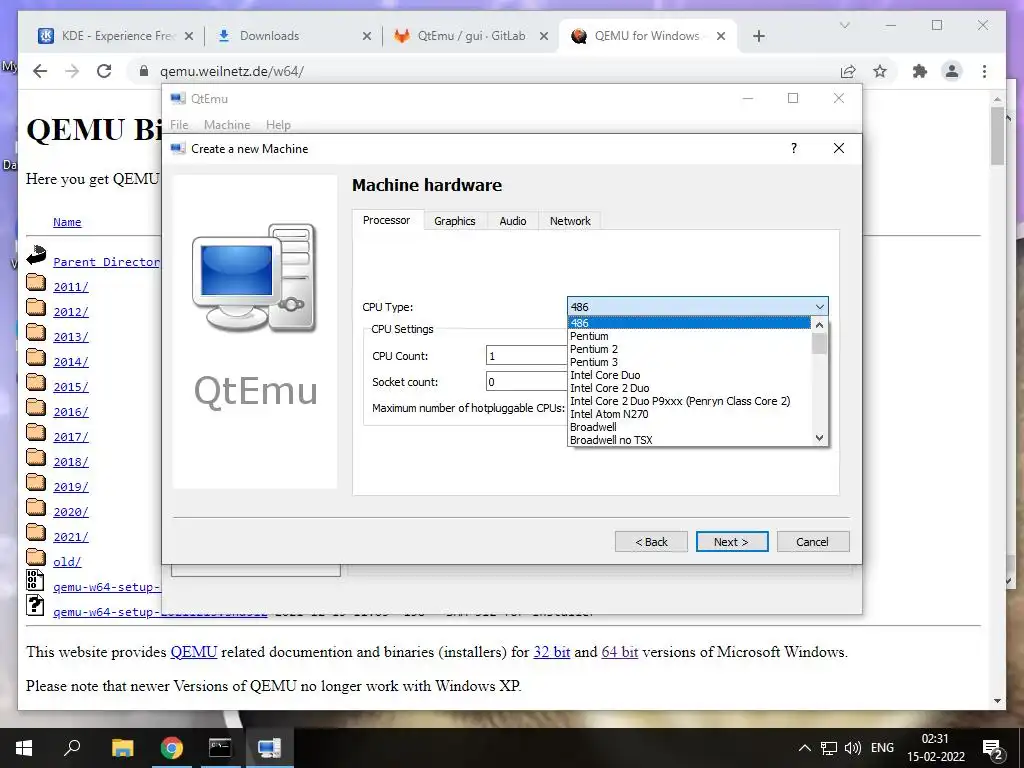
Task: Click Parent Directory back-arrow icon
Action: (36, 255)
